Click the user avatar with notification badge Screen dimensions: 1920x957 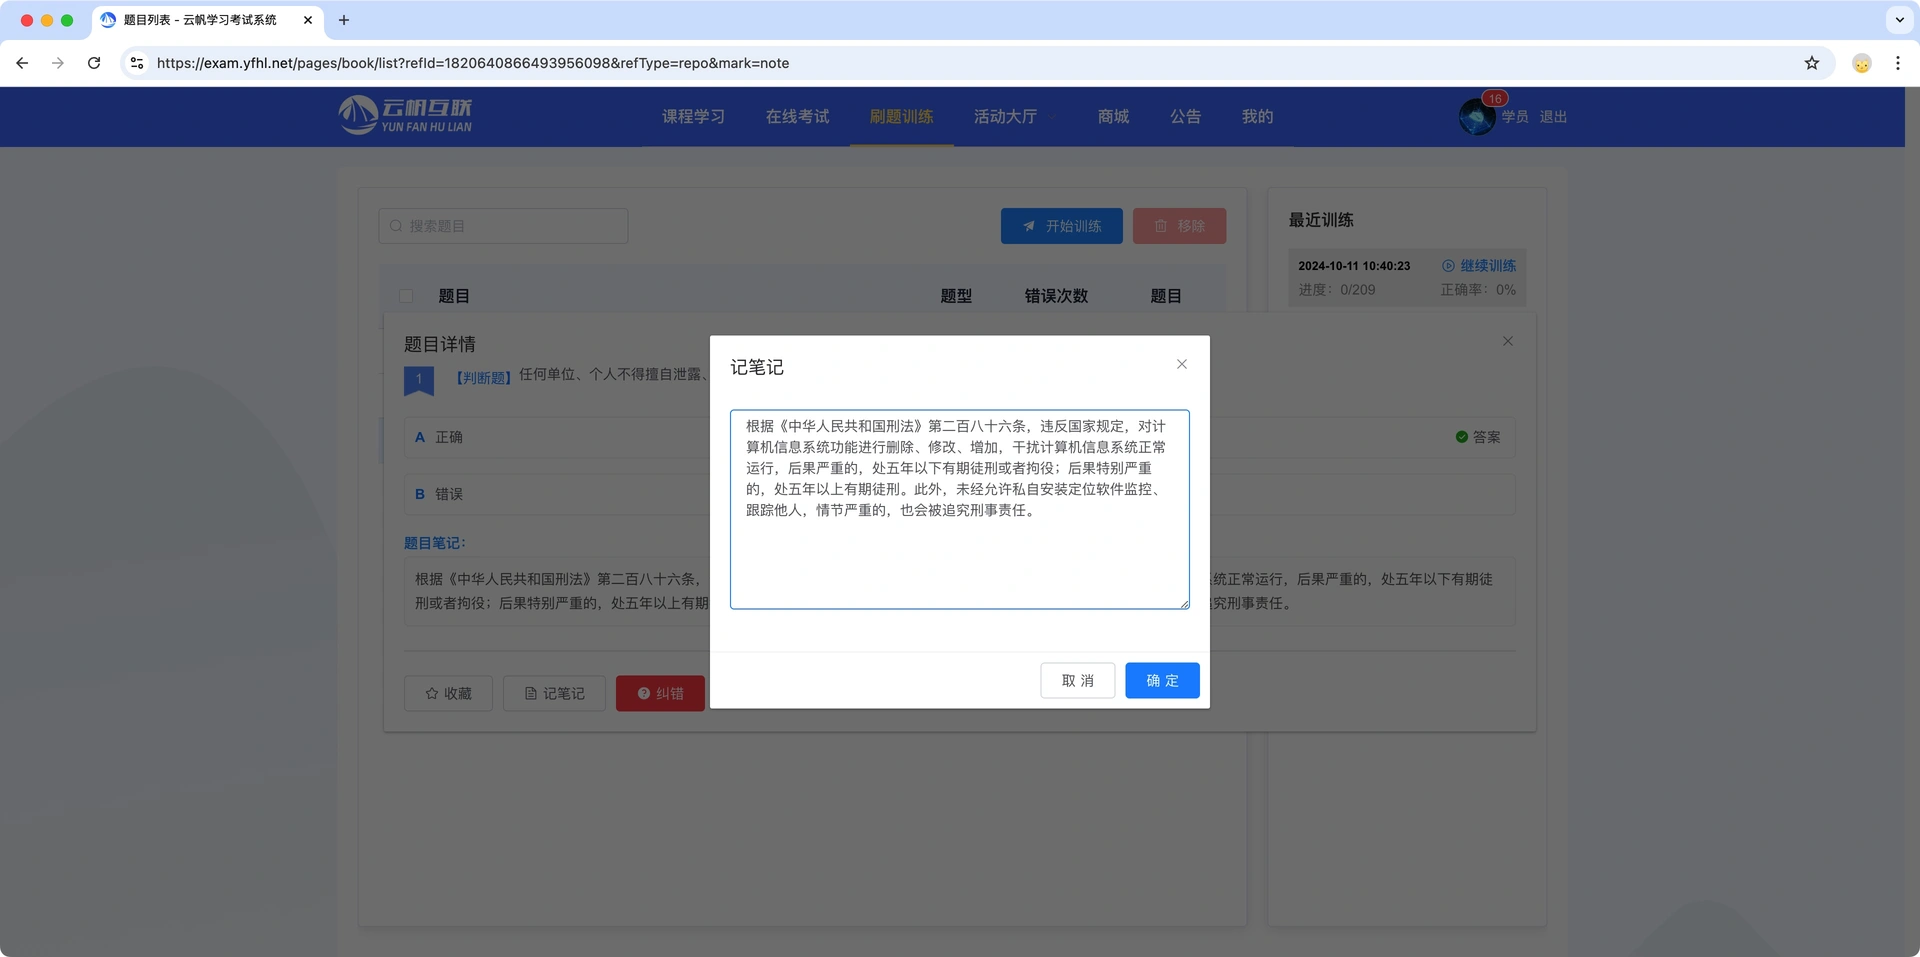click(x=1477, y=116)
